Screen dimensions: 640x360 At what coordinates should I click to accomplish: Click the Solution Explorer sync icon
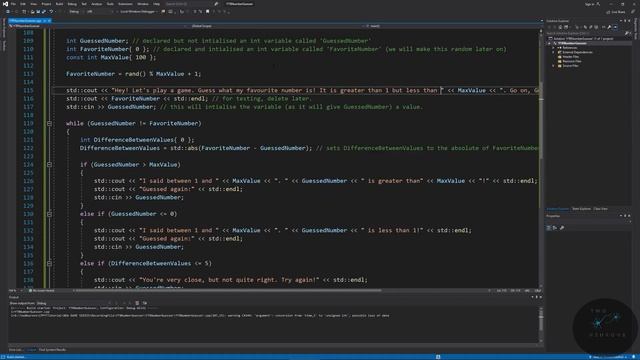pyautogui.click(x=585, y=27)
